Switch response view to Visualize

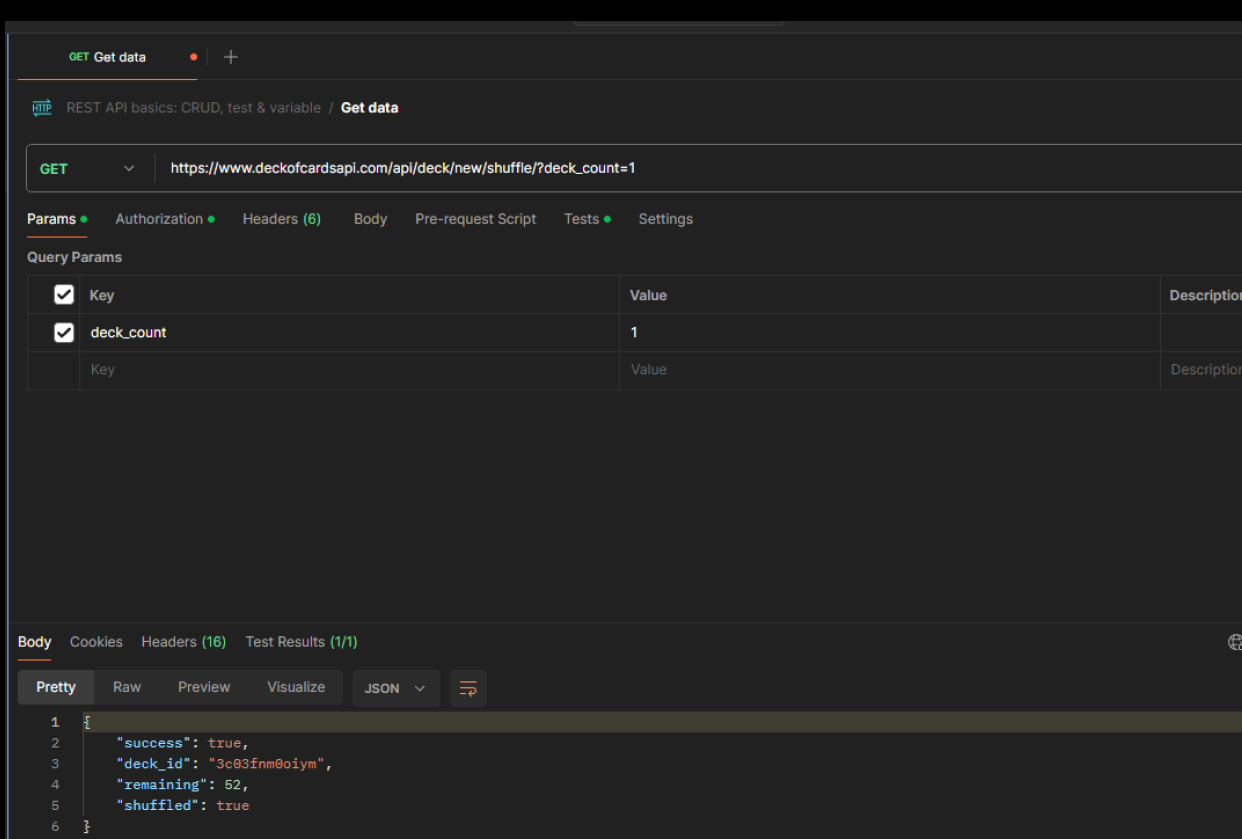coord(296,687)
